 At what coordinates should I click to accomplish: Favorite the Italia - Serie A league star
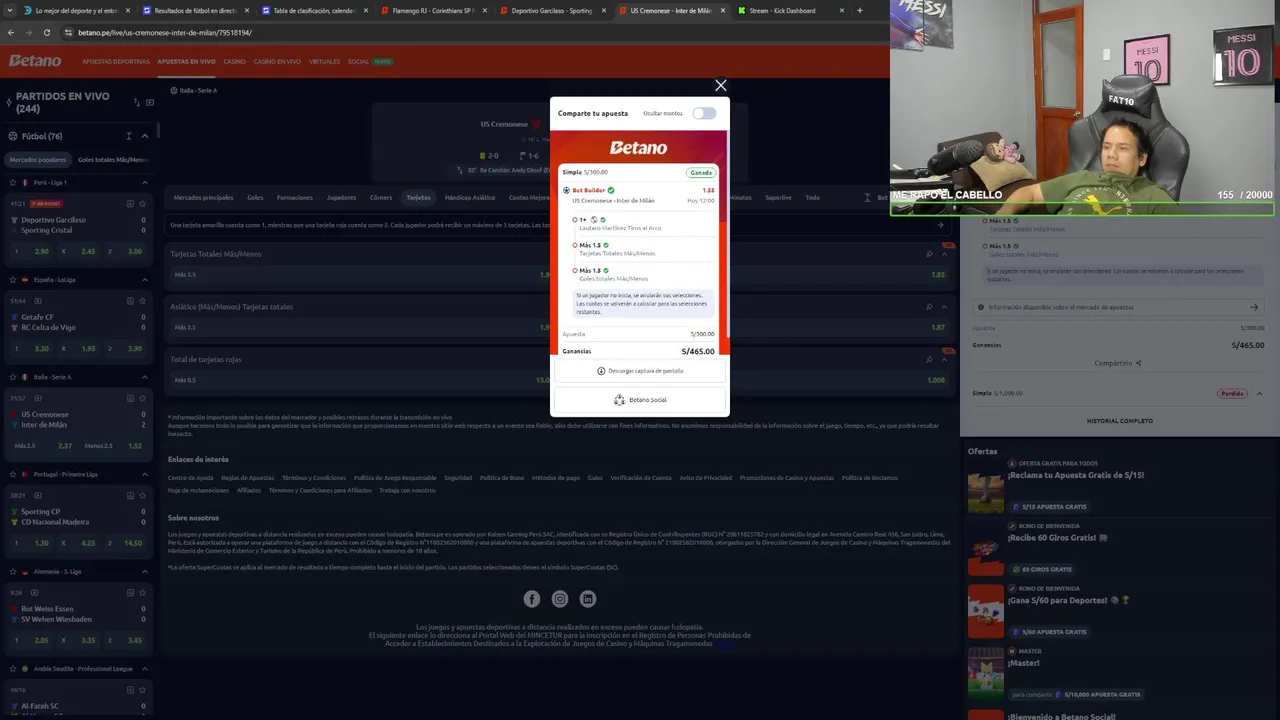coord(12,377)
